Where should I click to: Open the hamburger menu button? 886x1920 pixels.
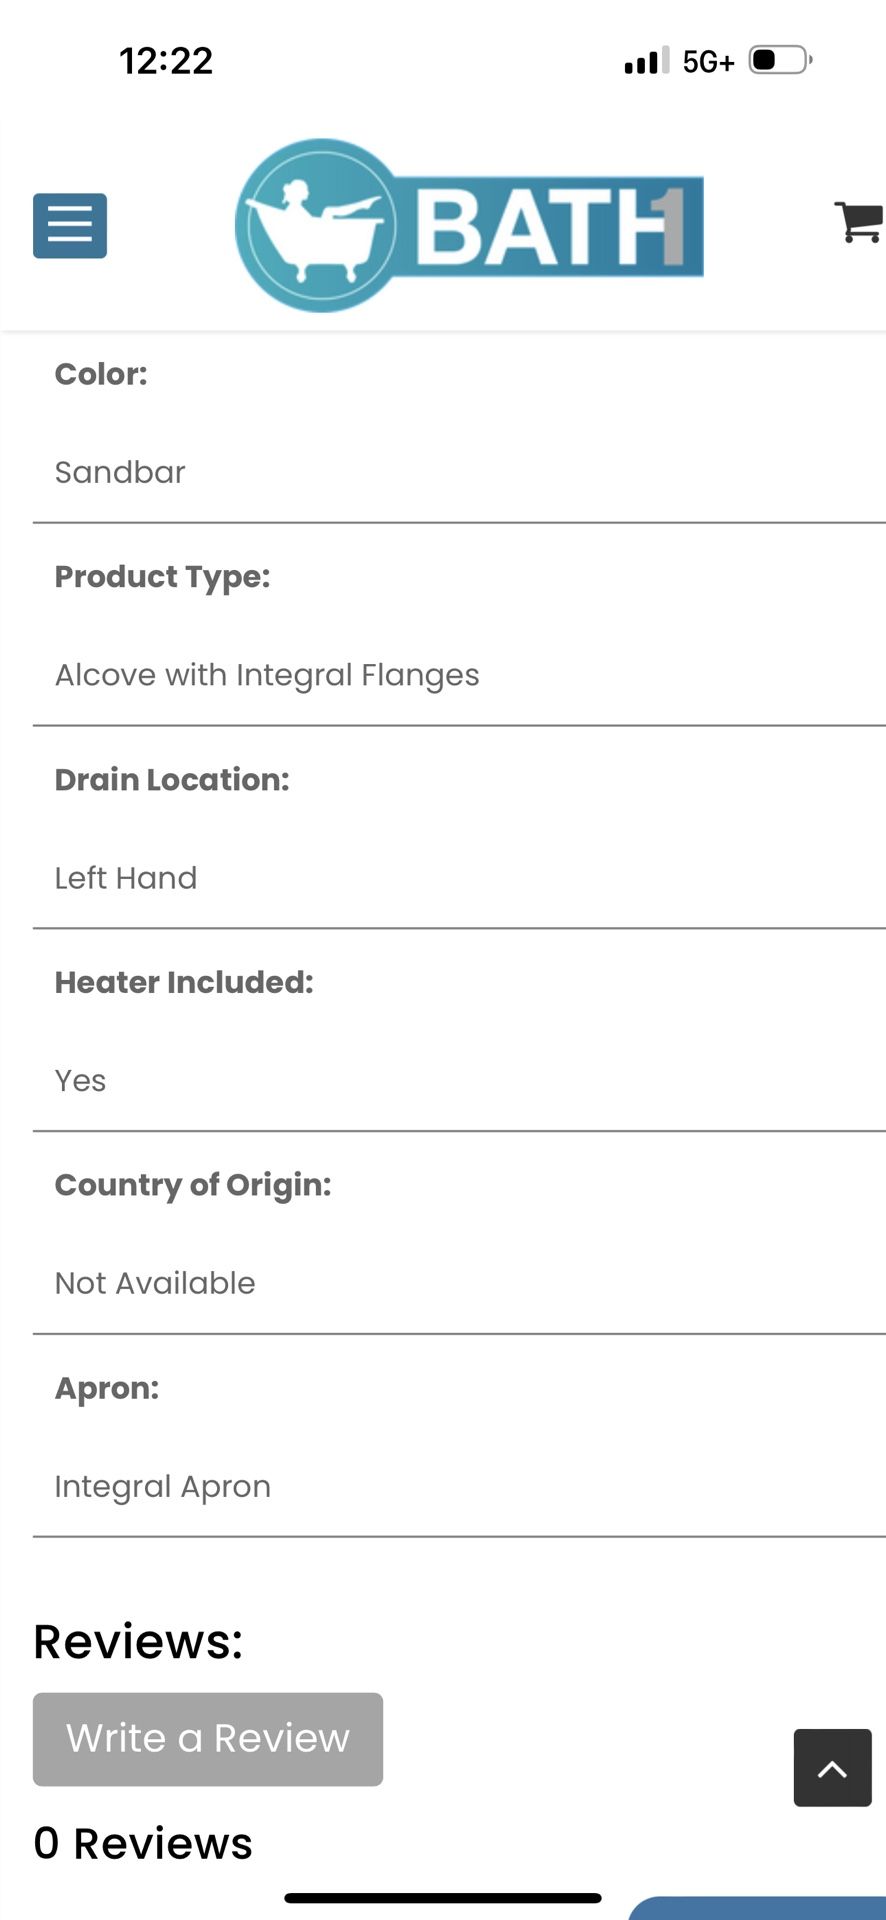point(70,225)
